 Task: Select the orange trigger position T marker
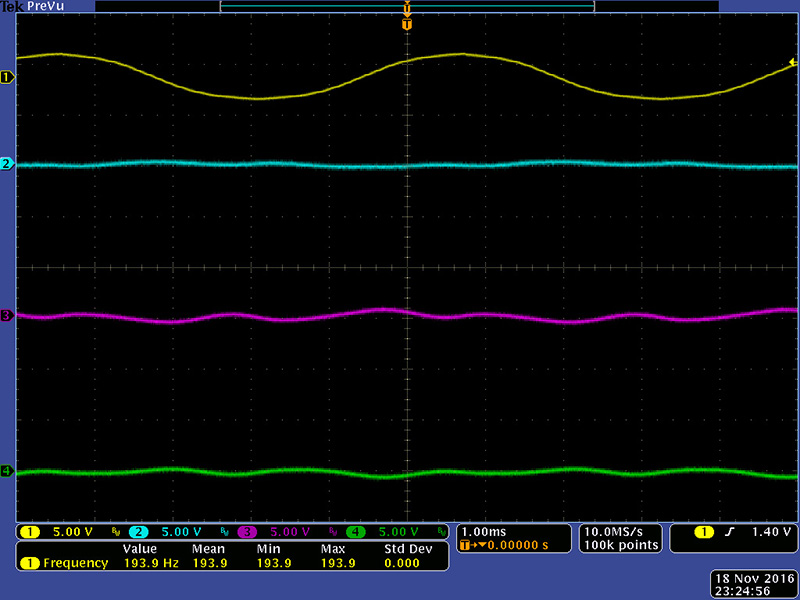pyautogui.click(x=407, y=24)
